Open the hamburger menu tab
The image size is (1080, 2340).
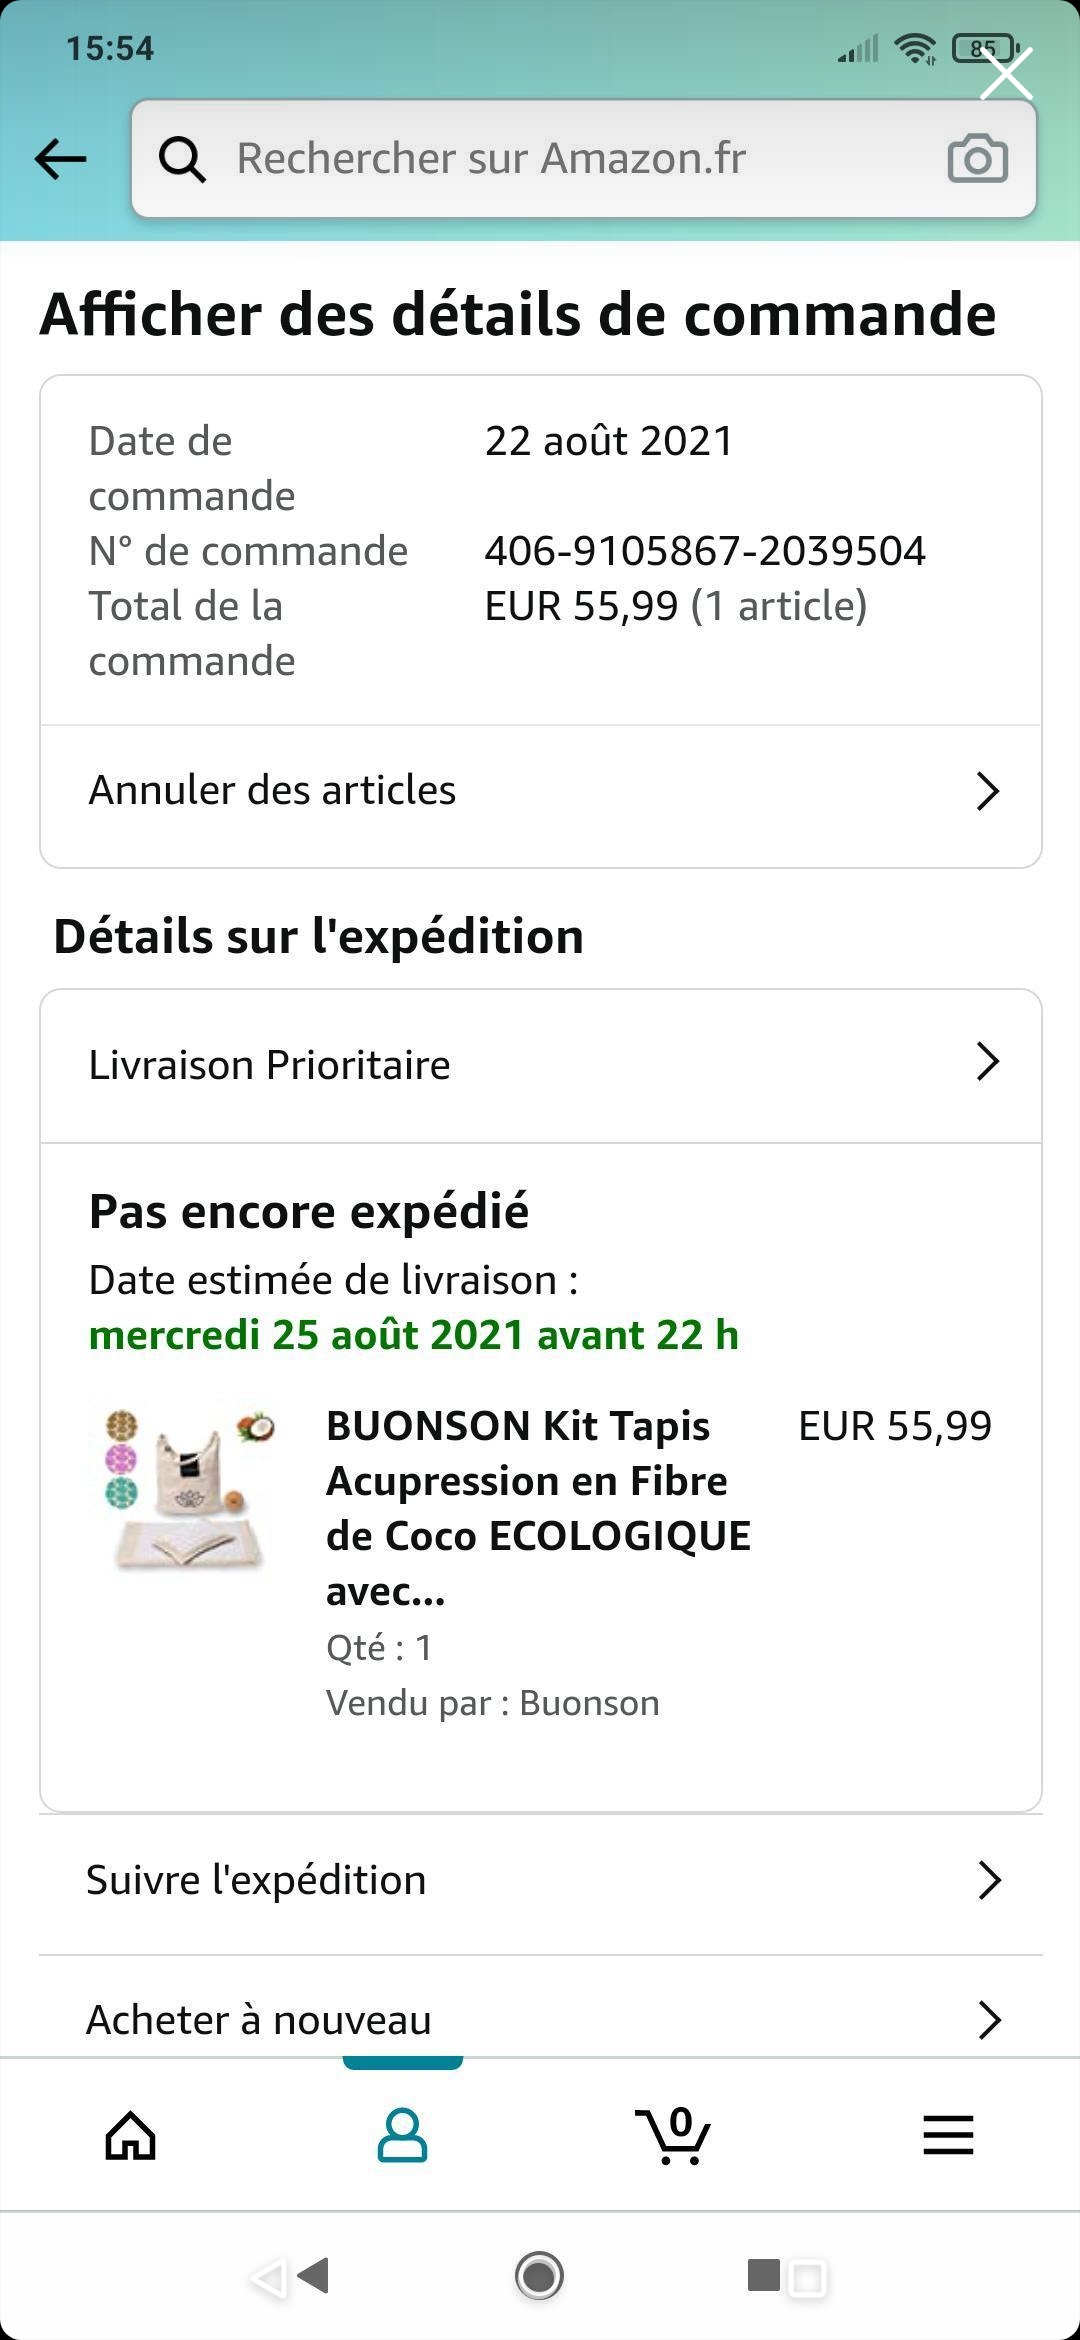coord(948,2136)
